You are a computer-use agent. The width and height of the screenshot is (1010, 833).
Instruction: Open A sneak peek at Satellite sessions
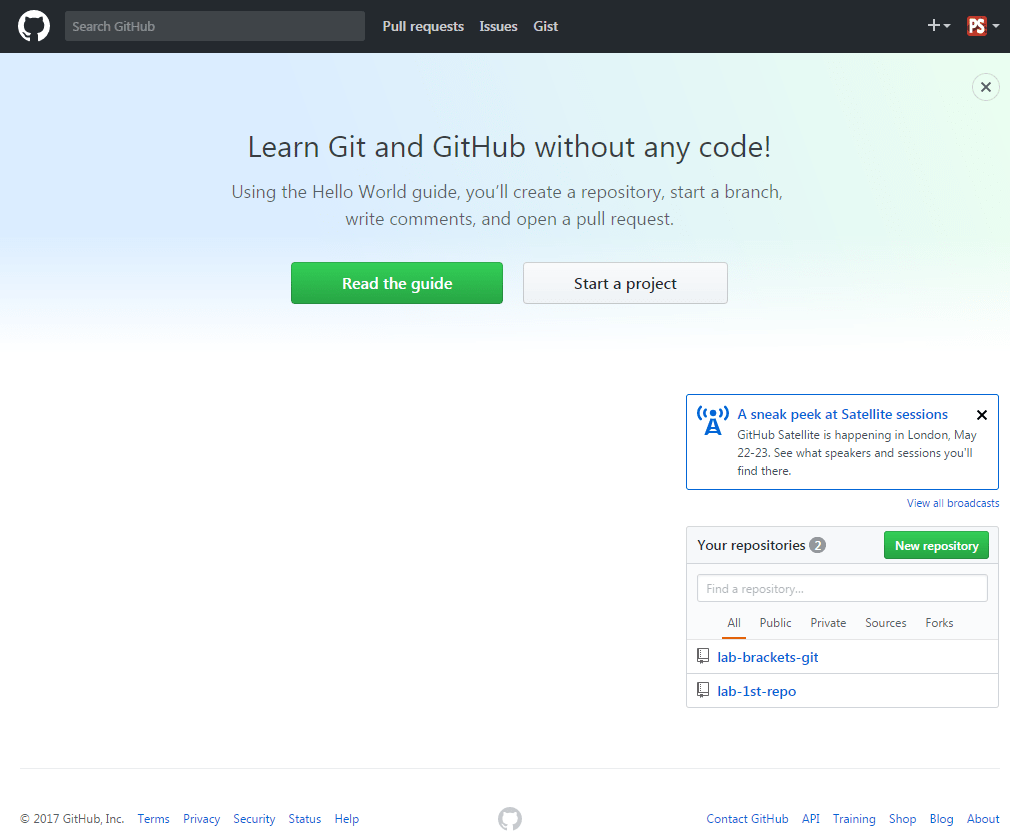(x=843, y=414)
